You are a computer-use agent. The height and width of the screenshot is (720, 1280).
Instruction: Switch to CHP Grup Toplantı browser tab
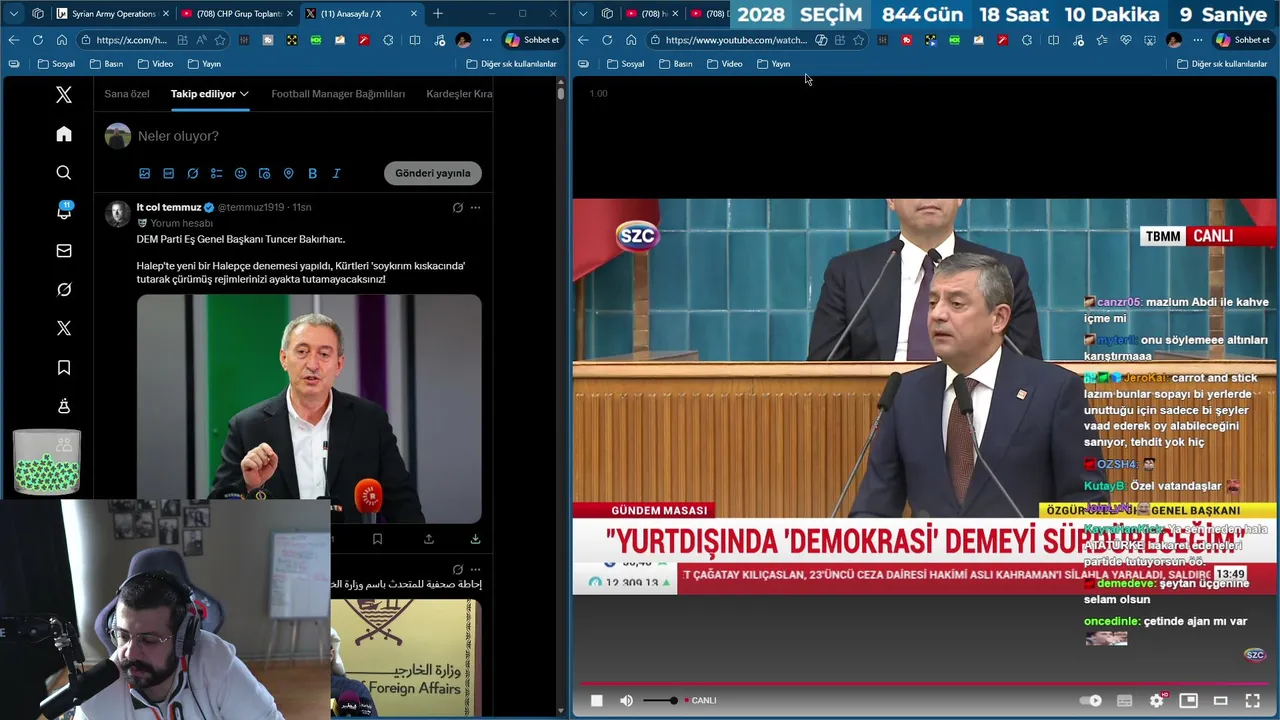pyautogui.click(x=236, y=14)
